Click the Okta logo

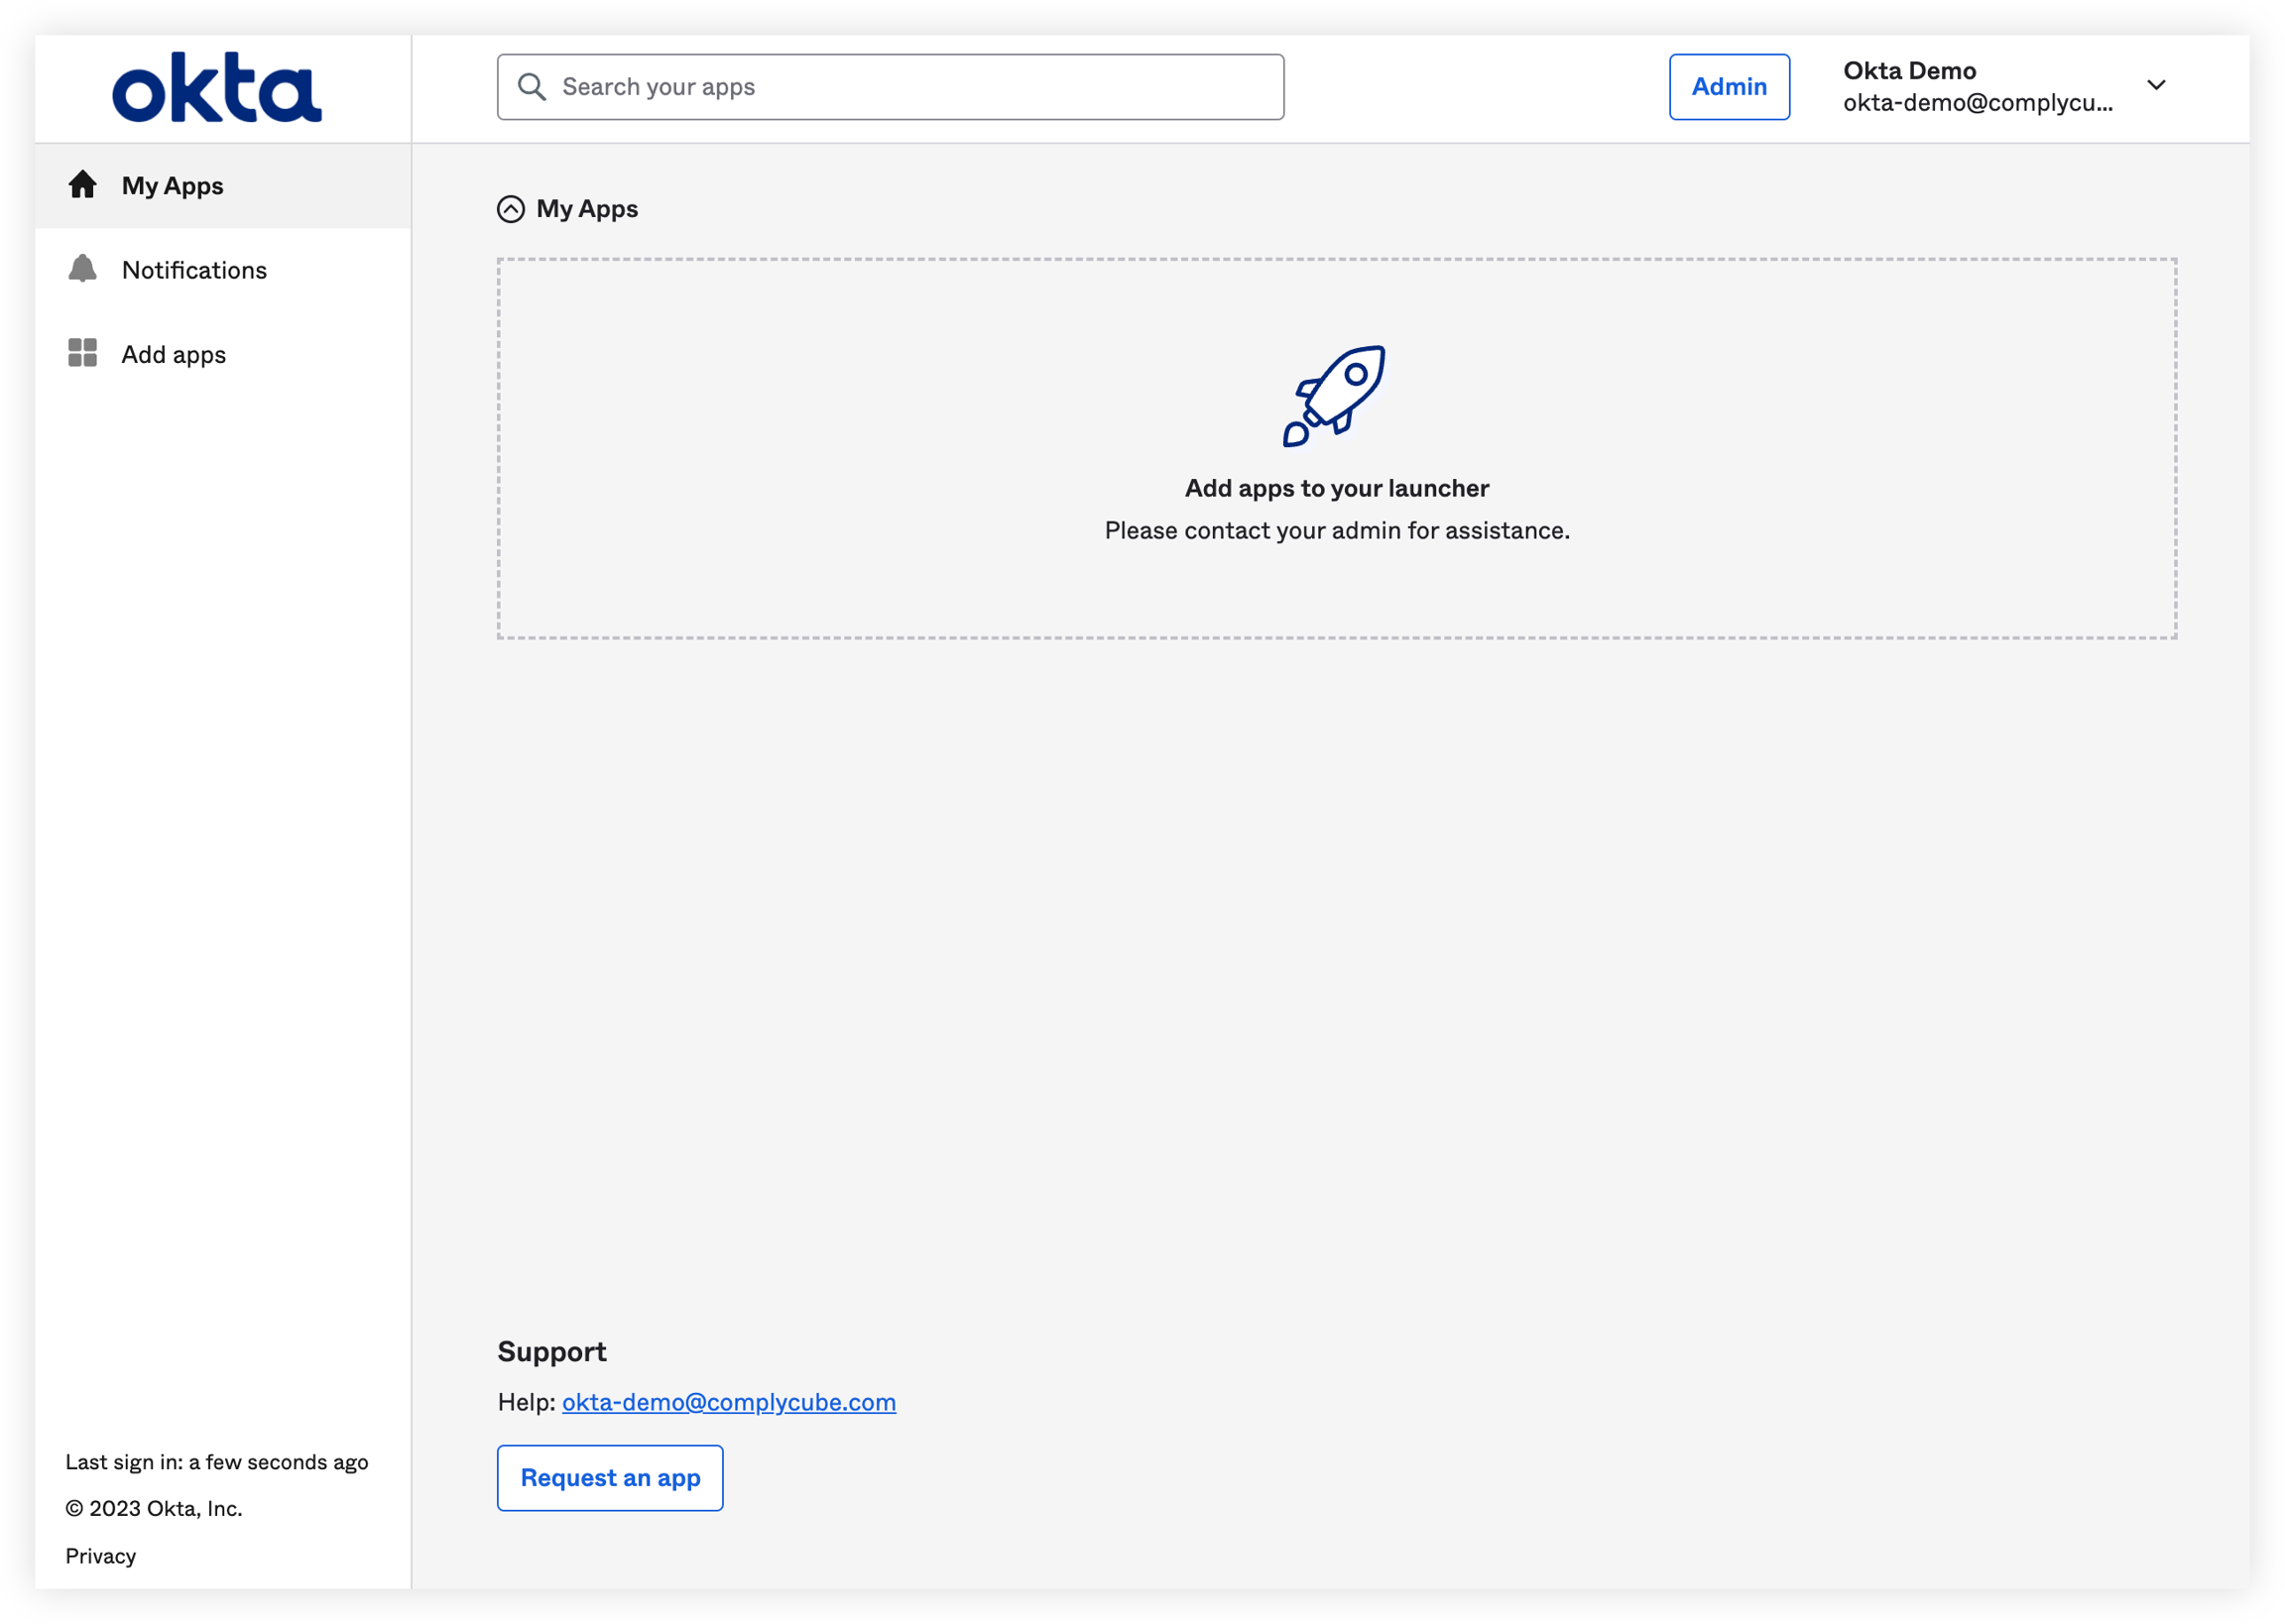pos(216,88)
